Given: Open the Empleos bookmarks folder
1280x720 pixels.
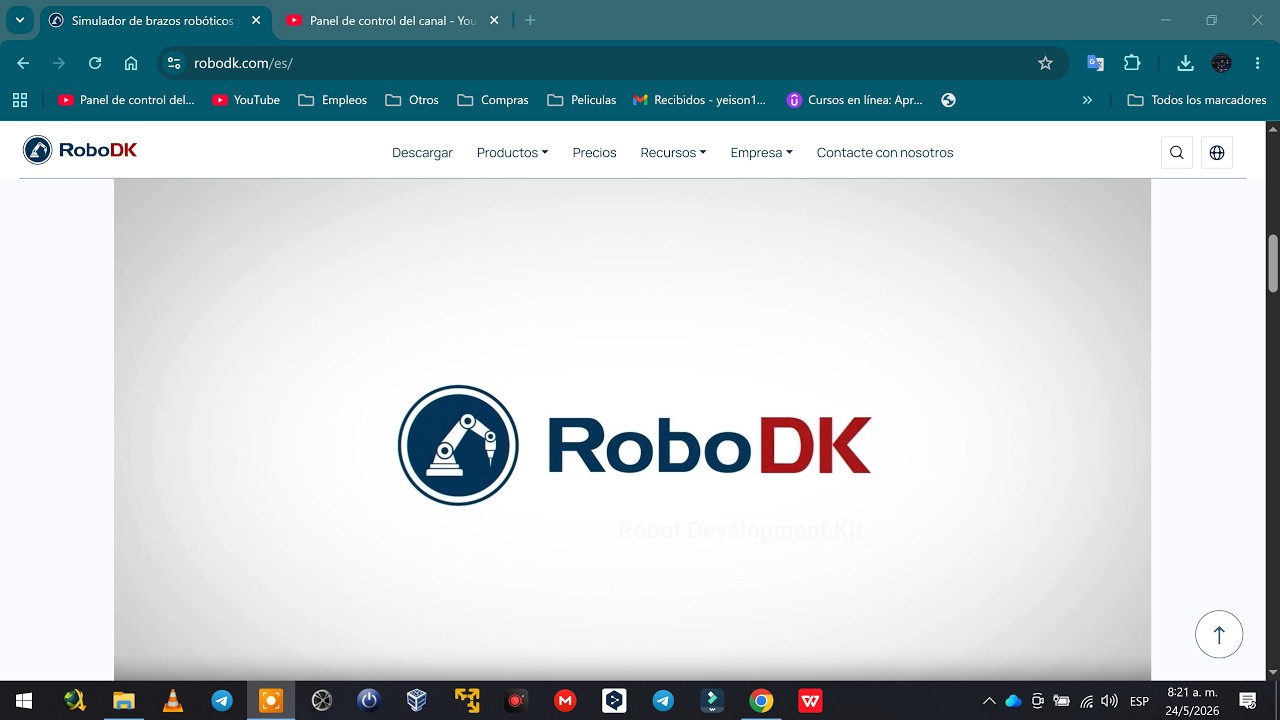Looking at the screenshot, I should coord(333,100).
